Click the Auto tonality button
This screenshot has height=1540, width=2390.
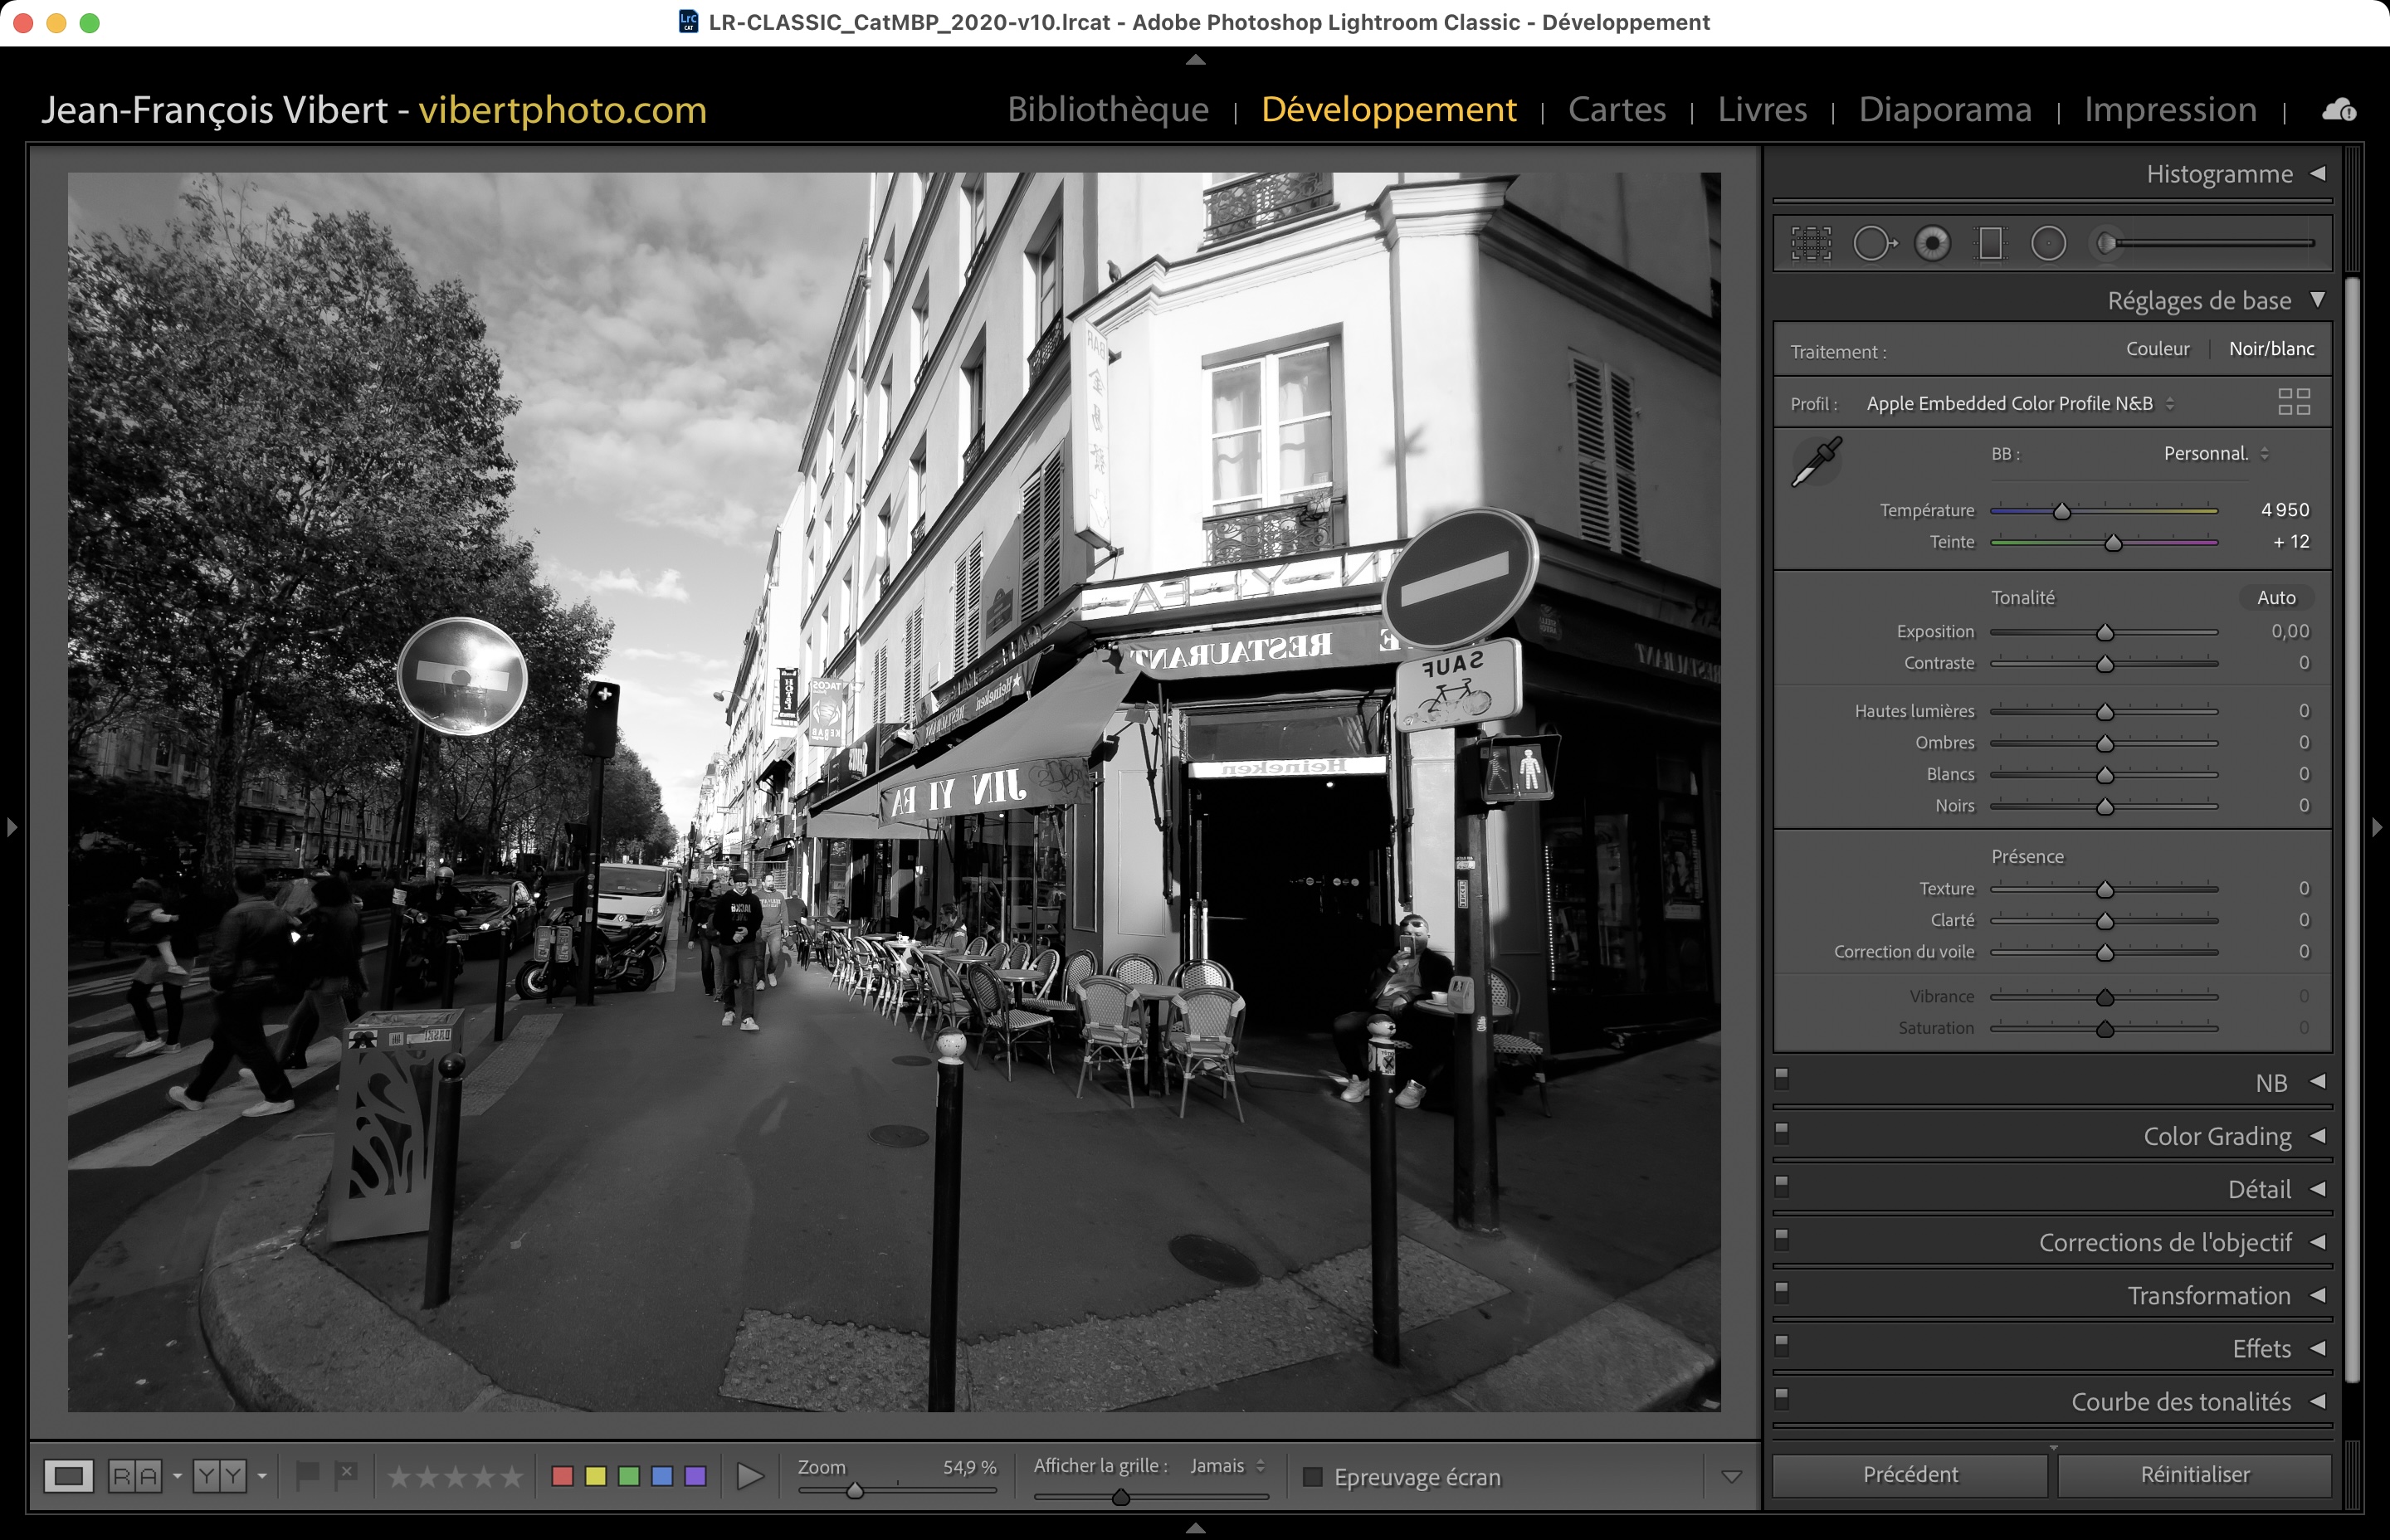[2275, 597]
